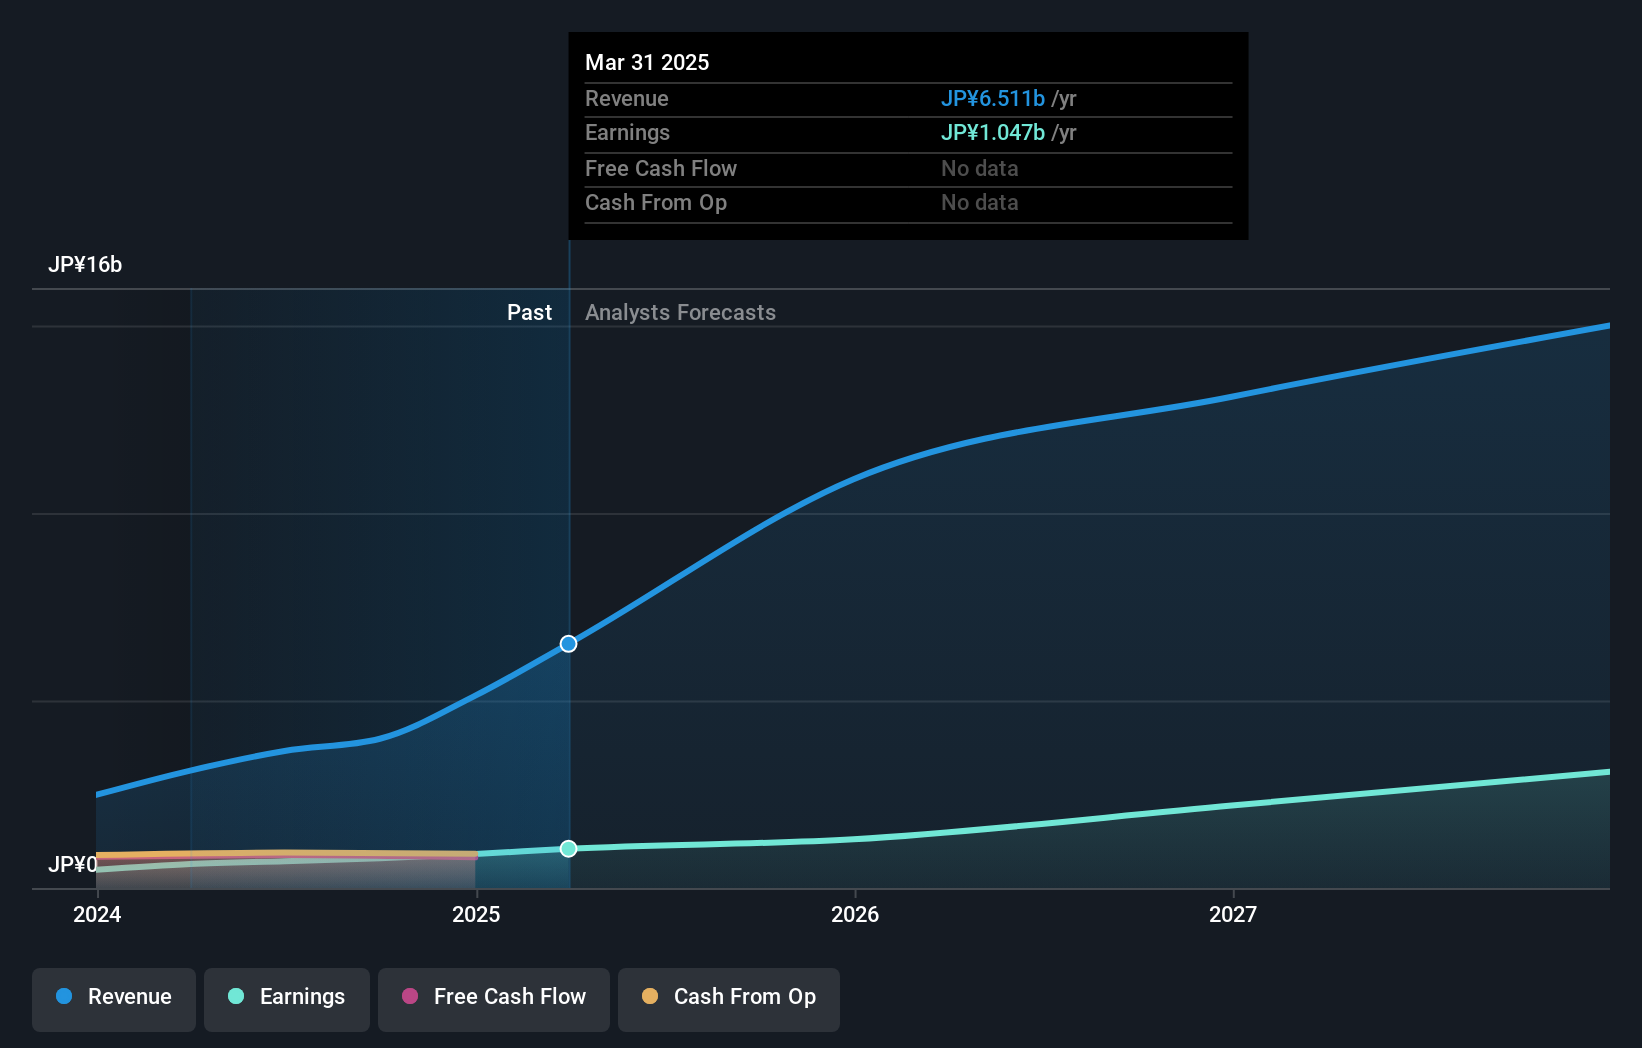Click the teal Earnings legend dot

tap(236, 996)
